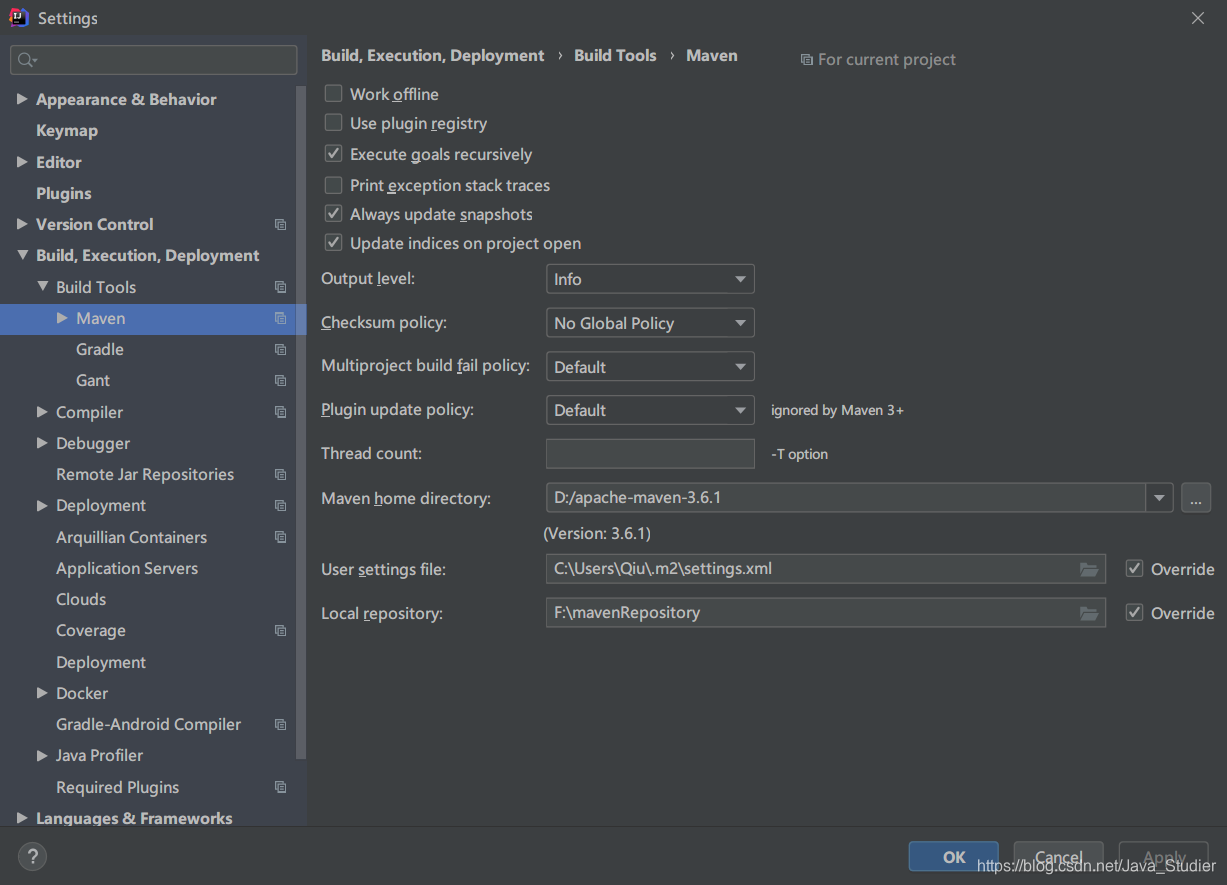Click project-level icon beside Gant row

pos(281,381)
